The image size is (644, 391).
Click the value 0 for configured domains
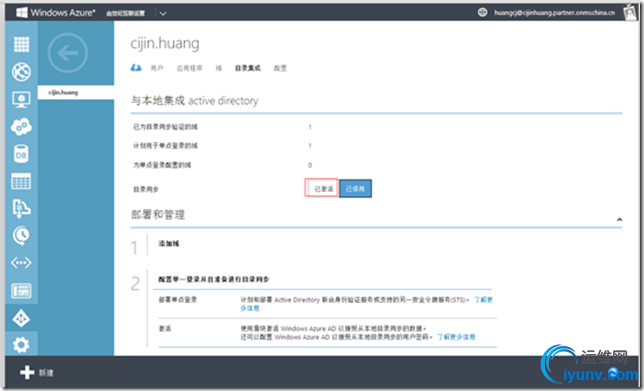310,165
